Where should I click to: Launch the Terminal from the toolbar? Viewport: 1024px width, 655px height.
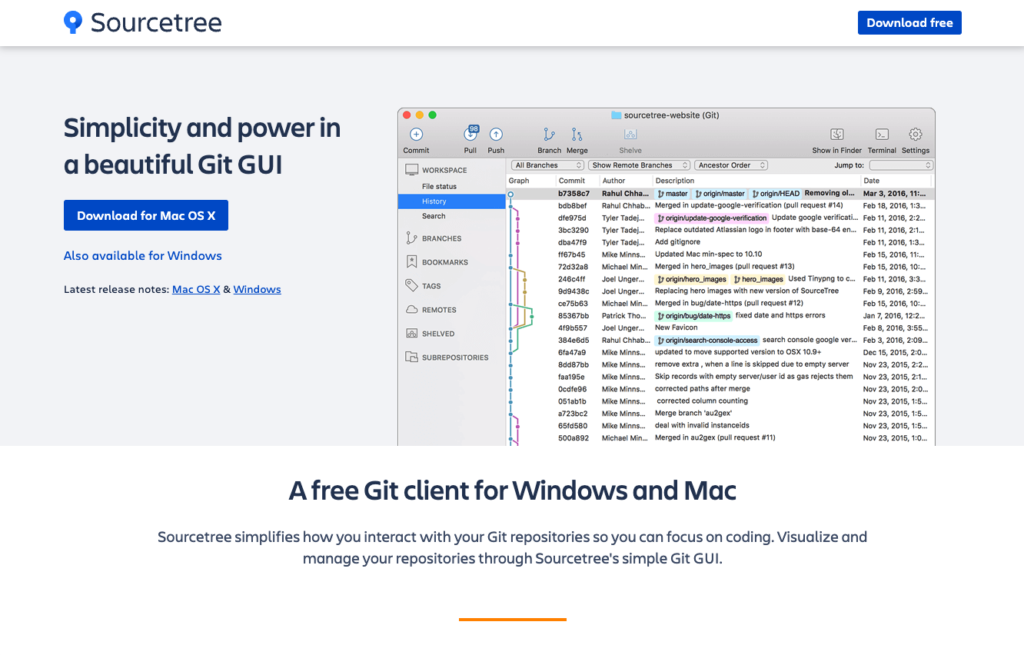880,134
